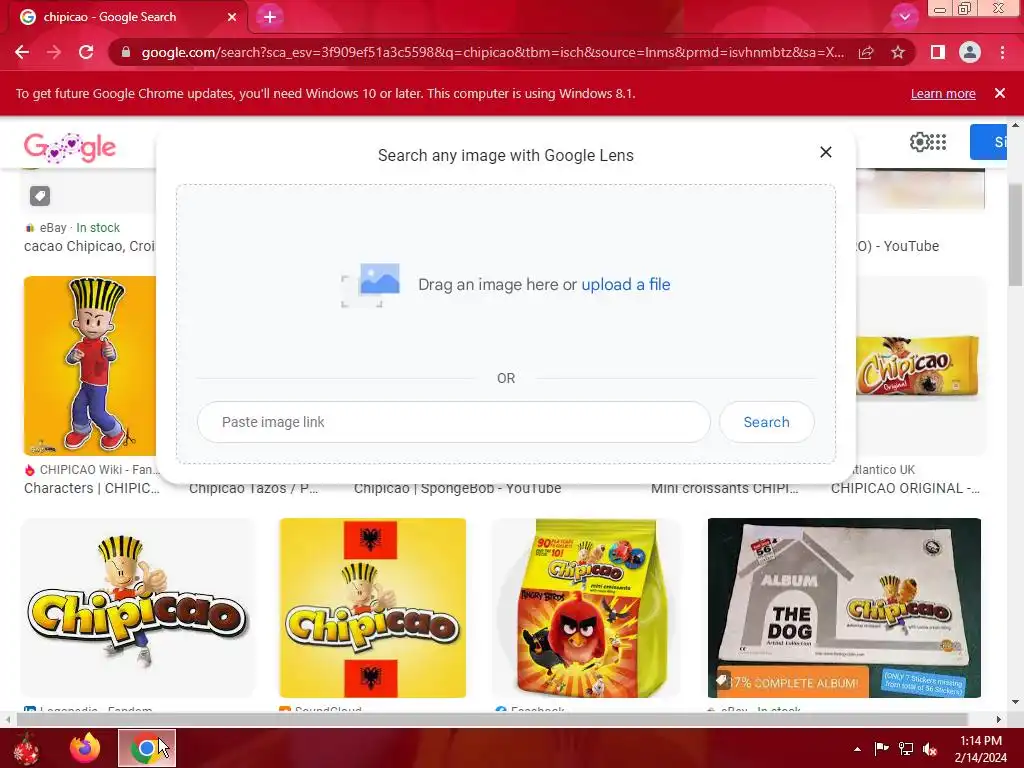This screenshot has height=768, width=1024.
Task: Follow the Learn more link
Action: pos(943,93)
